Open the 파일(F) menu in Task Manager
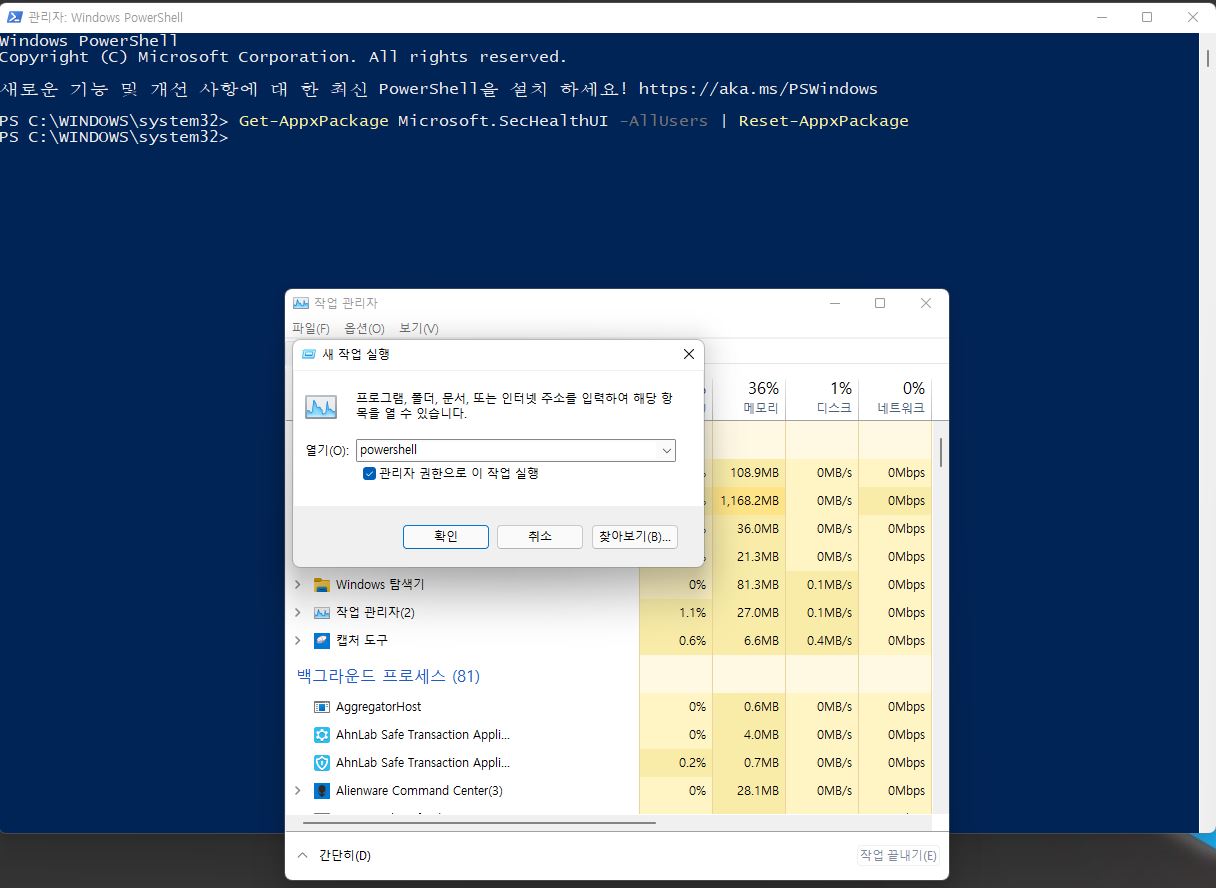1216x888 pixels. 311,329
